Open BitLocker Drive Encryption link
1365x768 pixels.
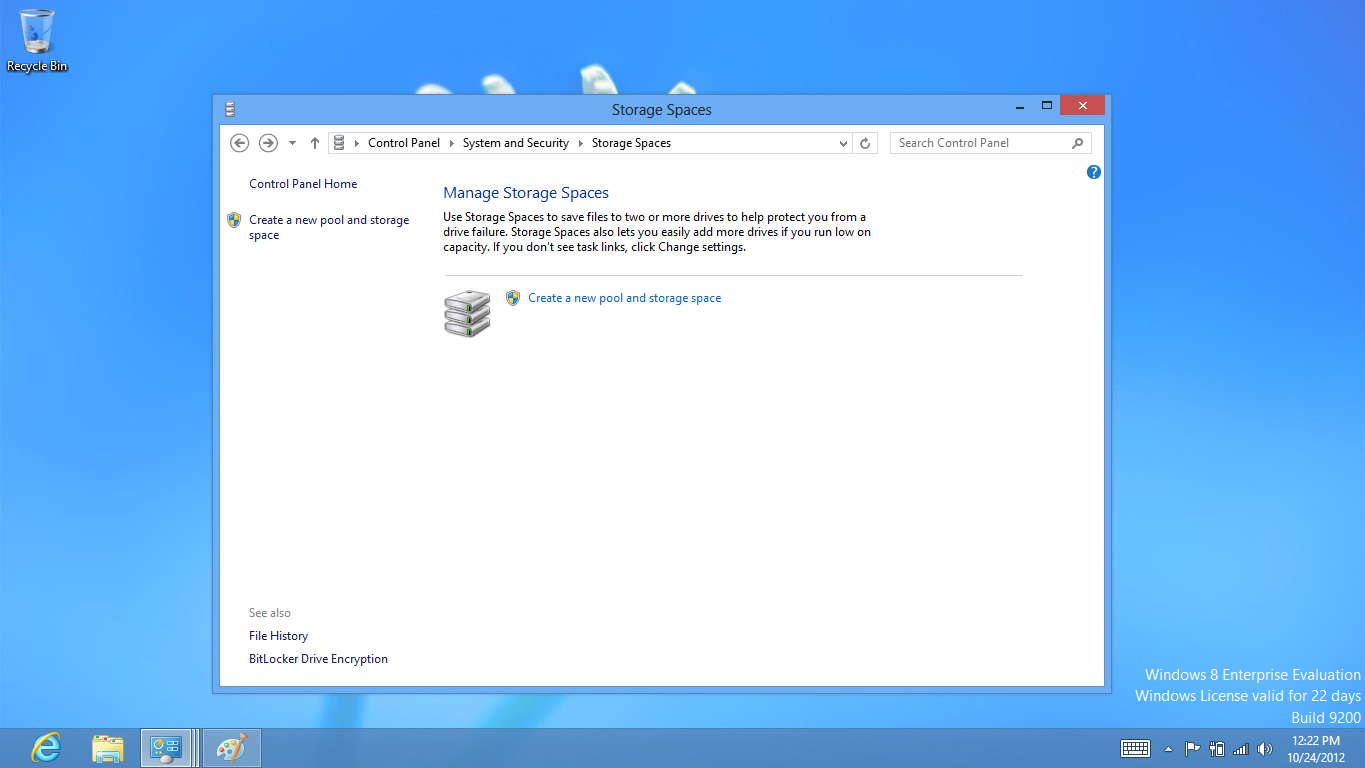(x=318, y=659)
